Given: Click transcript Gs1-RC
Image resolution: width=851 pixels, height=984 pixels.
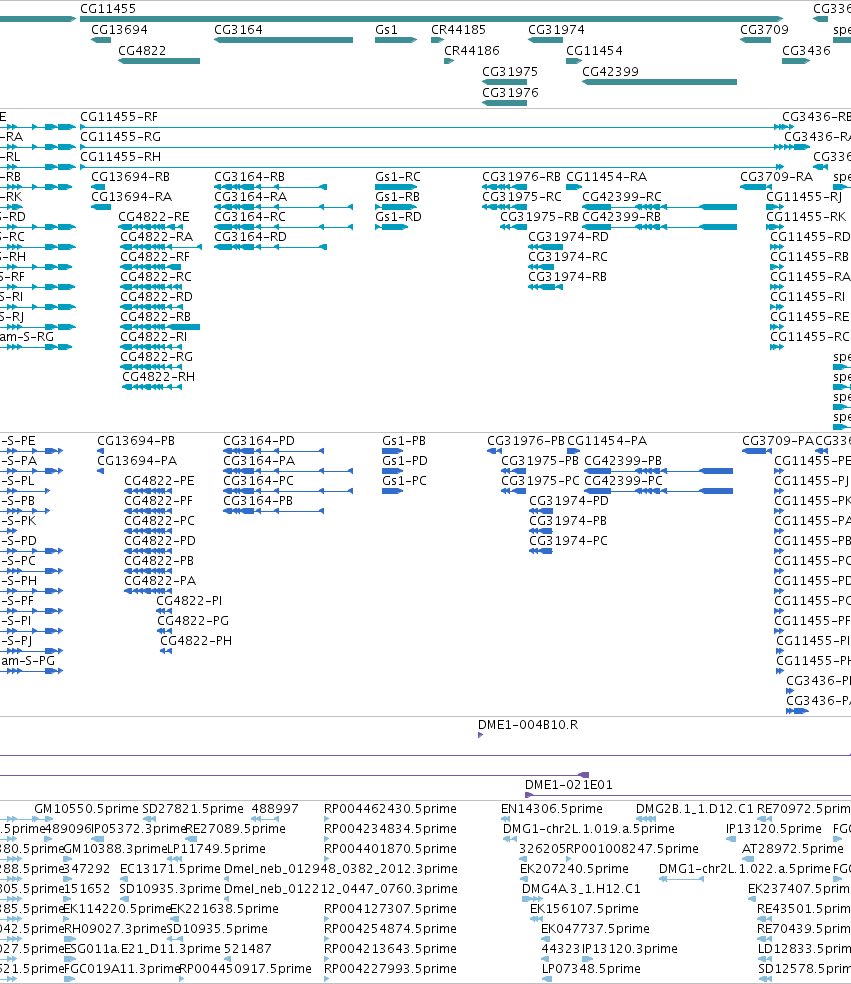Looking at the screenshot, I should click(x=397, y=177).
